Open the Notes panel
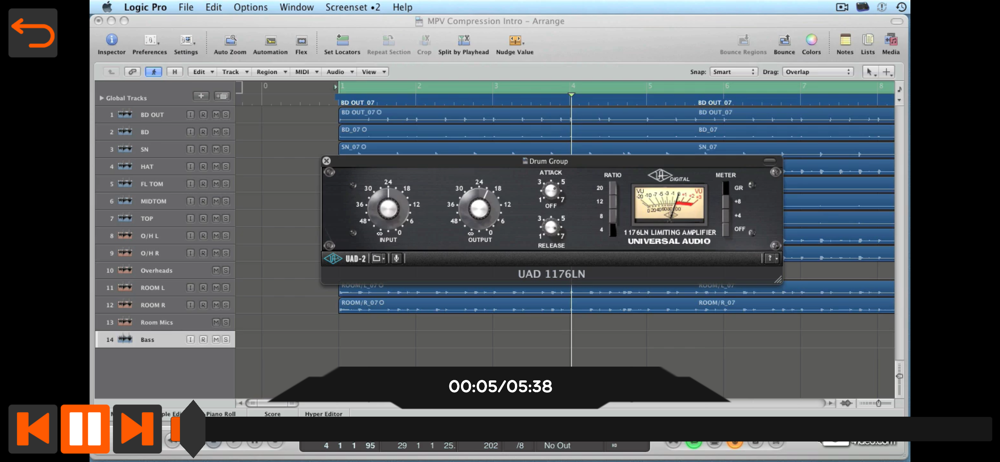 845,44
